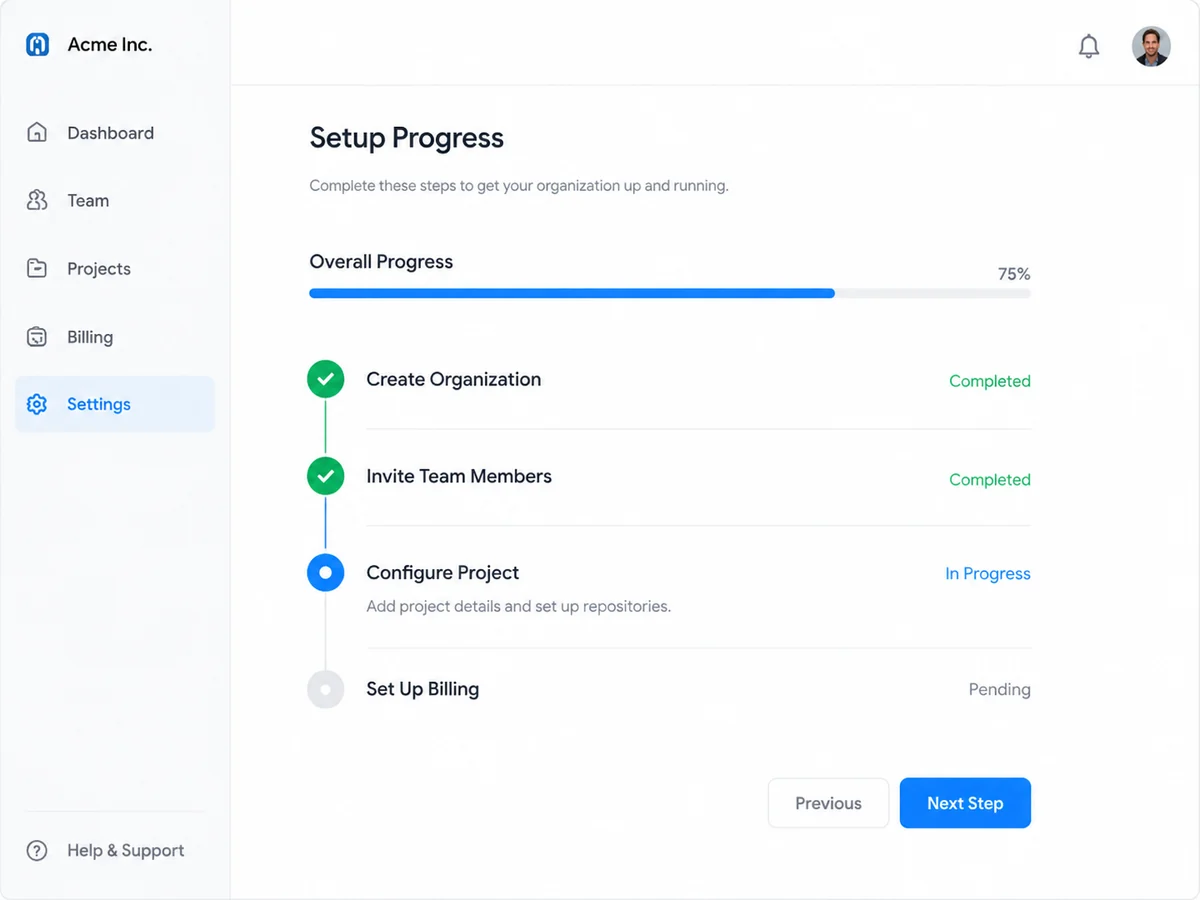Go to Dashboard in sidebar
The image size is (1200, 900).
pos(115,133)
